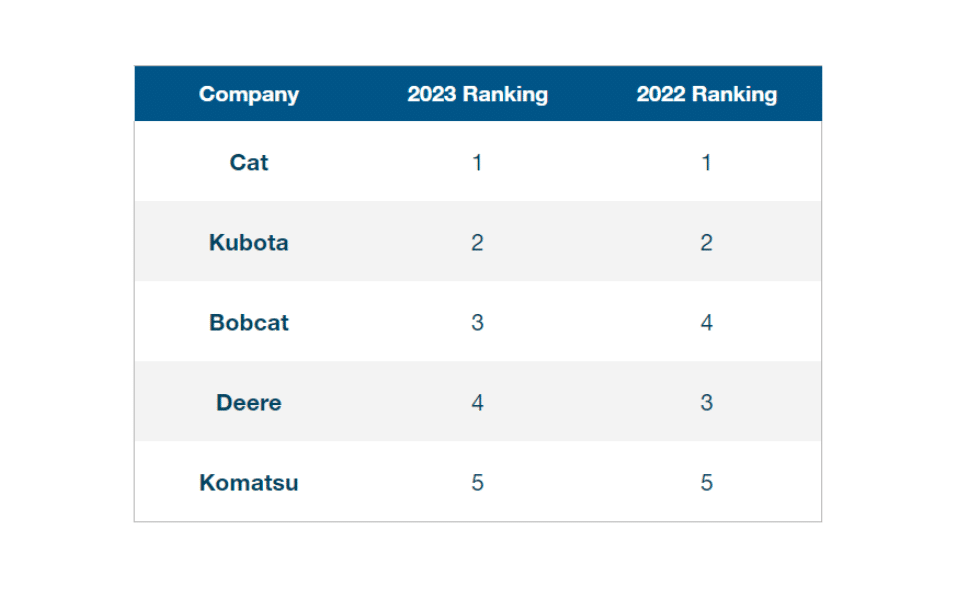Click Cat's 2022 ranking value

click(706, 162)
